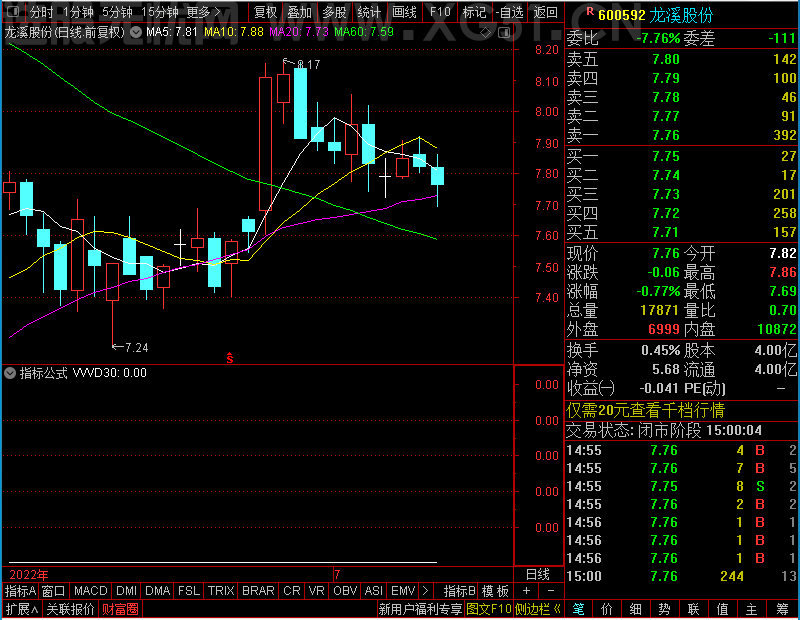Select the EMV indicator tab
Image resolution: width=800 pixels, height=620 pixels.
tap(403, 591)
